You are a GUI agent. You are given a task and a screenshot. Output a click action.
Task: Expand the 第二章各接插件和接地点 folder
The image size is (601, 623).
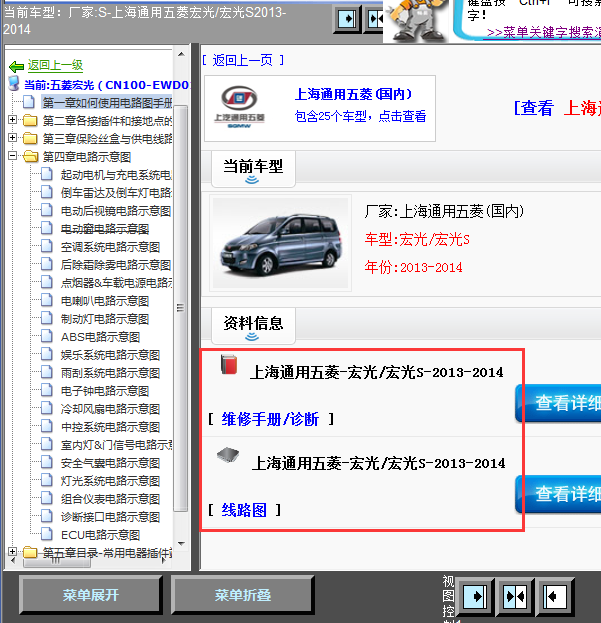12,120
